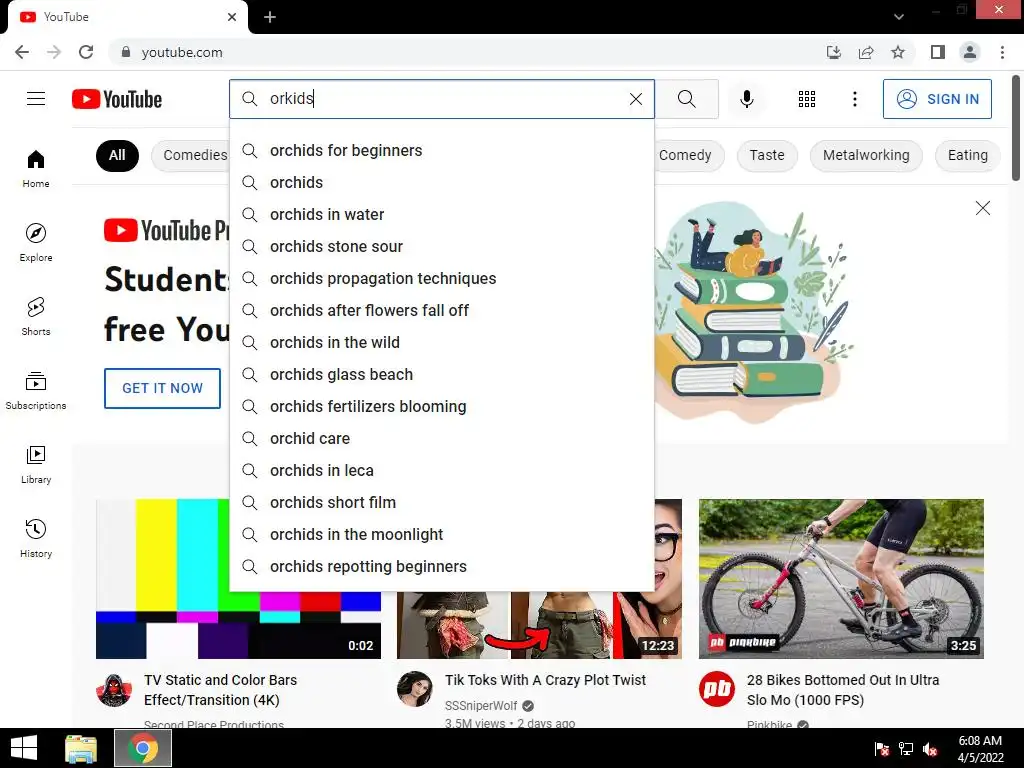1024x768 pixels.
Task: Select the Eating filter chip
Action: (x=967, y=155)
